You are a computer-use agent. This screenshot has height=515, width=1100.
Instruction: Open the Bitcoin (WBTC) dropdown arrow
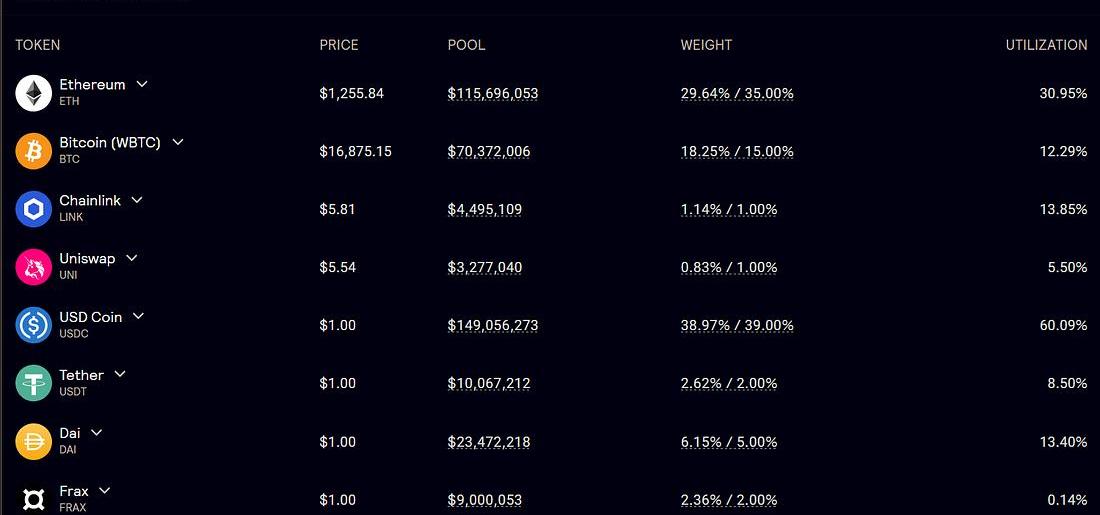click(178, 142)
